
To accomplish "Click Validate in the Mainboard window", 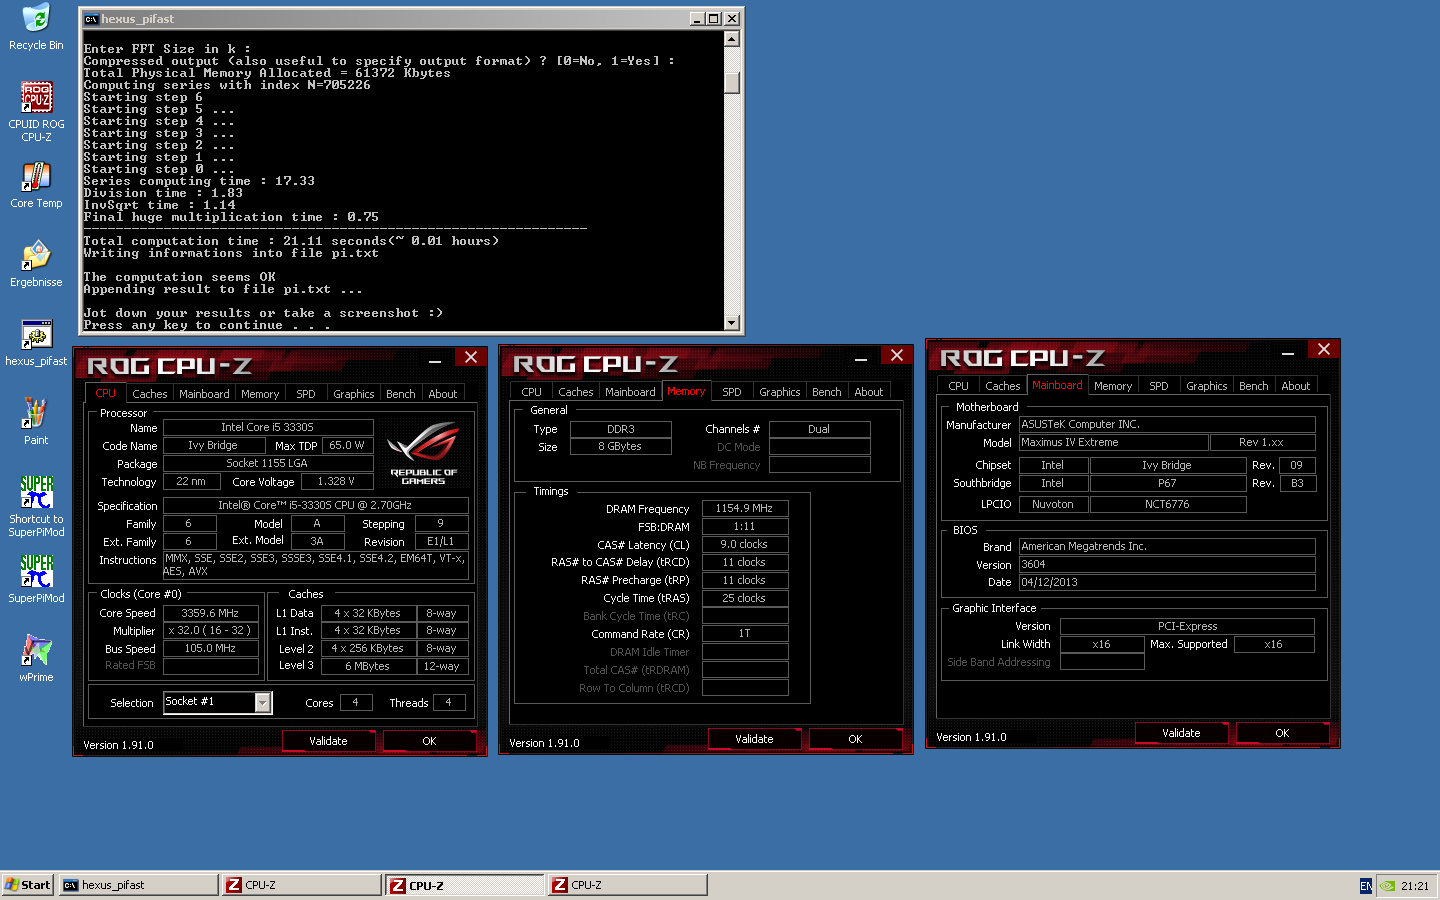I will (x=1181, y=733).
